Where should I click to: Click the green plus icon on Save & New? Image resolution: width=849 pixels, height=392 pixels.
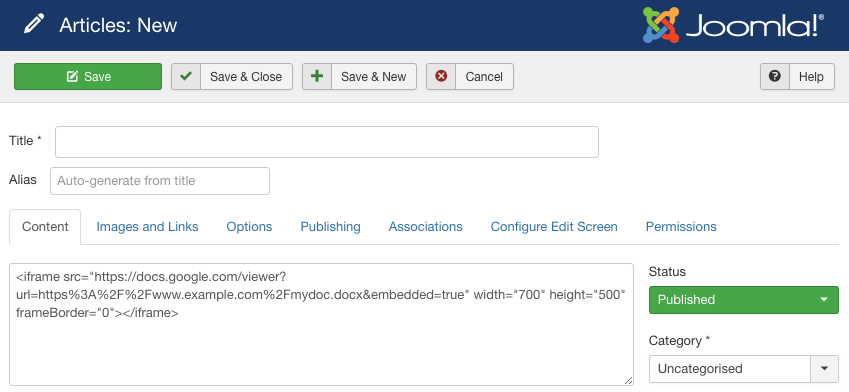pos(317,76)
